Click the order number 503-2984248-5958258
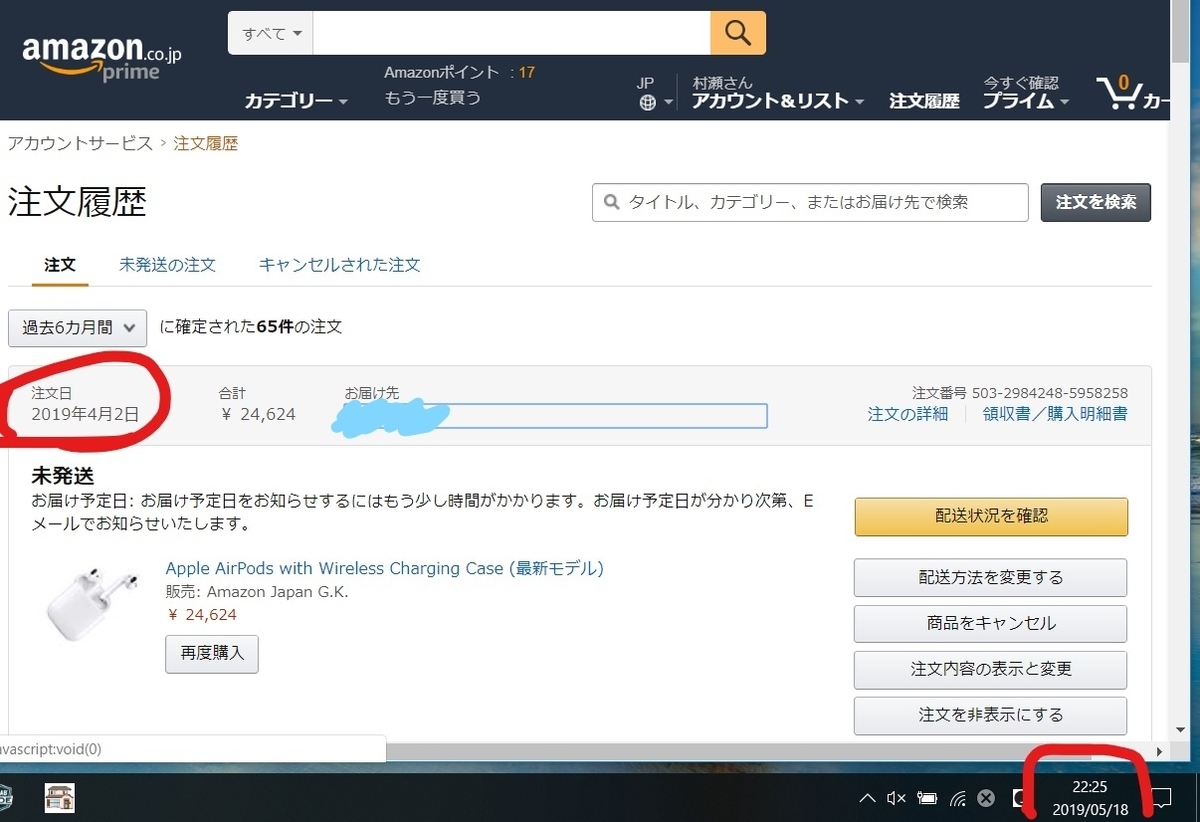1200x822 pixels. coord(1050,393)
